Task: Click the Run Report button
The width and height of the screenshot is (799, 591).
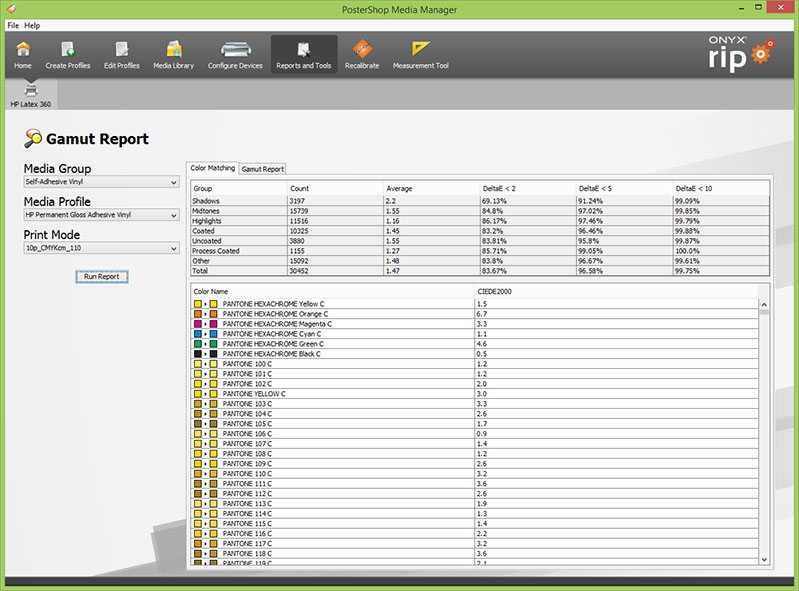Action: click(x=102, y=277)
